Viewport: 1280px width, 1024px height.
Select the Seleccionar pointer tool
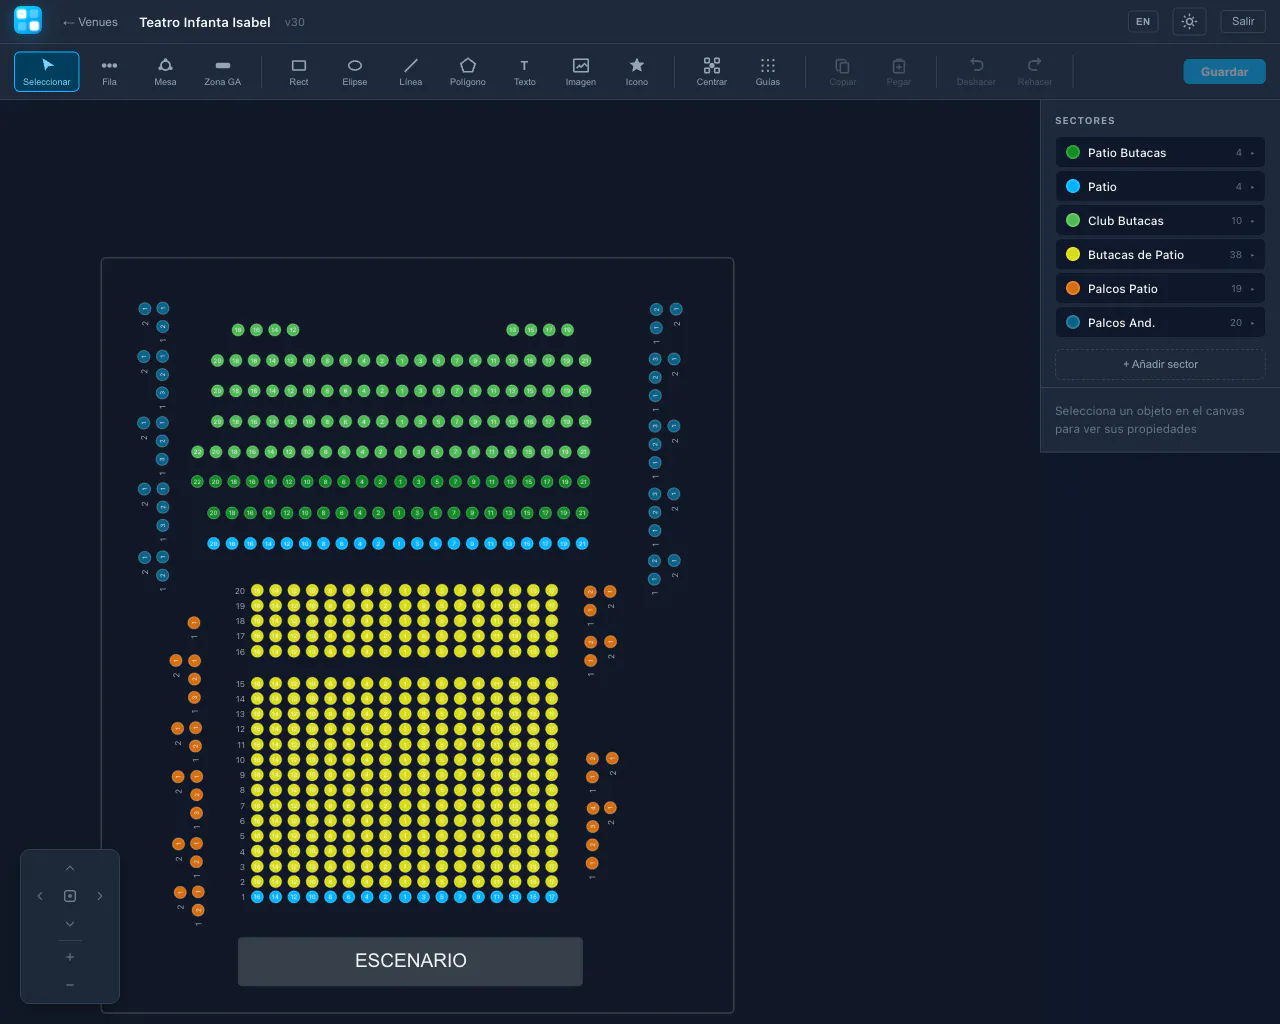[x=47, y=72]
